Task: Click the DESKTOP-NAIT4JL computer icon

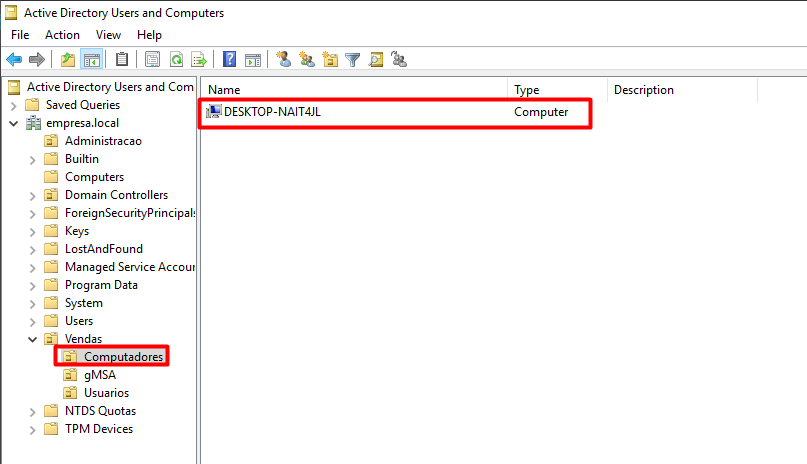Action: coord(214,112)
